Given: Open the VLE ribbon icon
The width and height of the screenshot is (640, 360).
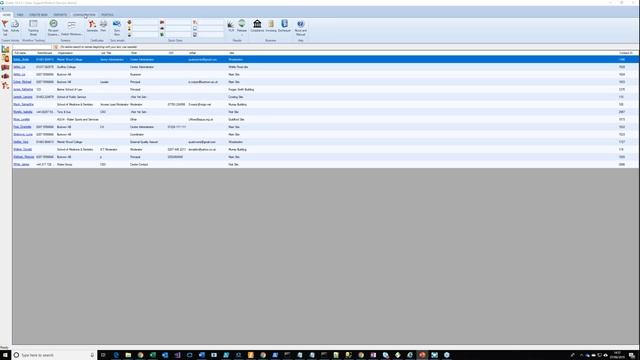Looking at the screenshot, I should [x=231, y=26].
